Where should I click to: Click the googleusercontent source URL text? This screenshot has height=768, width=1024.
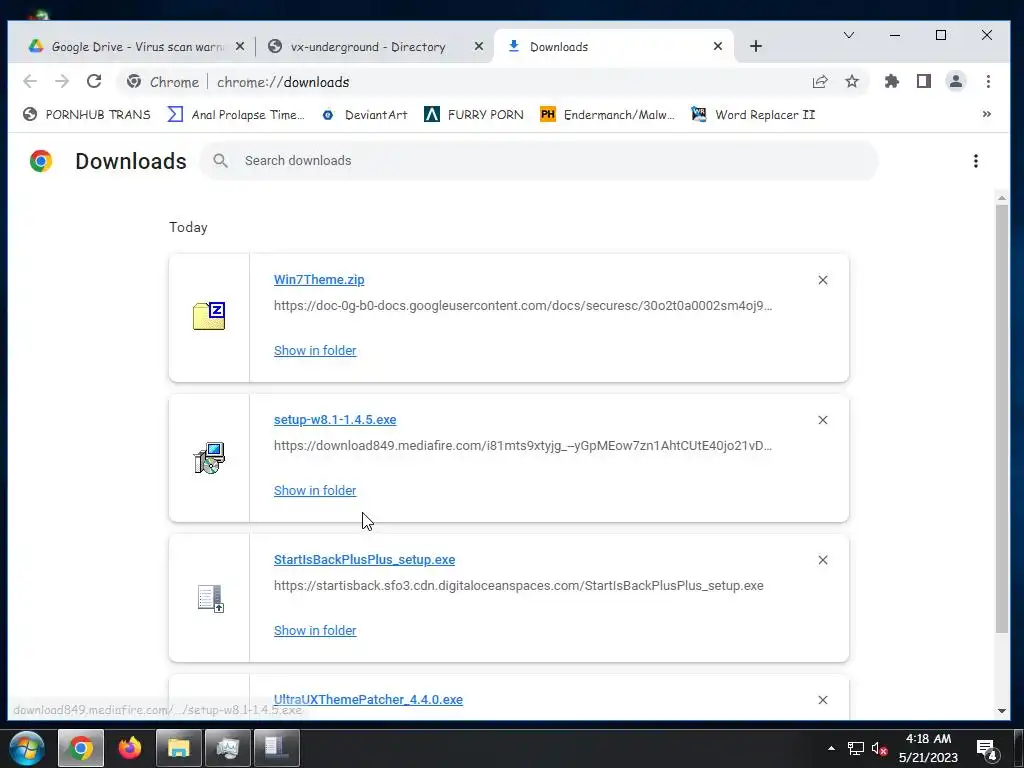tap(522, 306)
